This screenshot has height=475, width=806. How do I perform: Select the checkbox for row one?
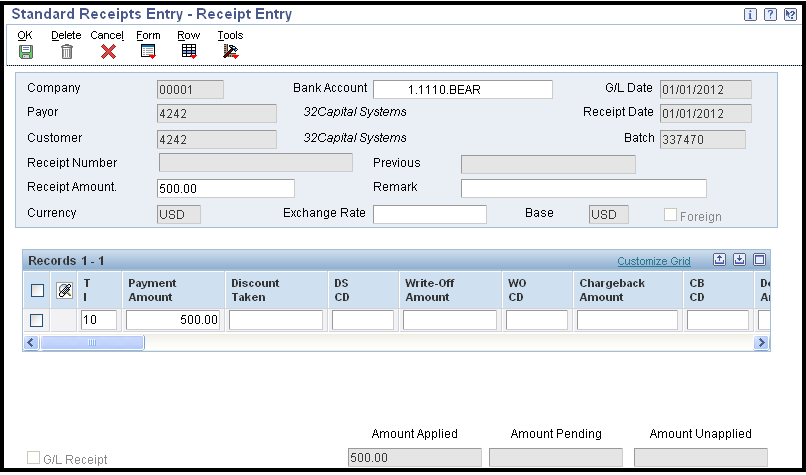(x=36, y=320)
